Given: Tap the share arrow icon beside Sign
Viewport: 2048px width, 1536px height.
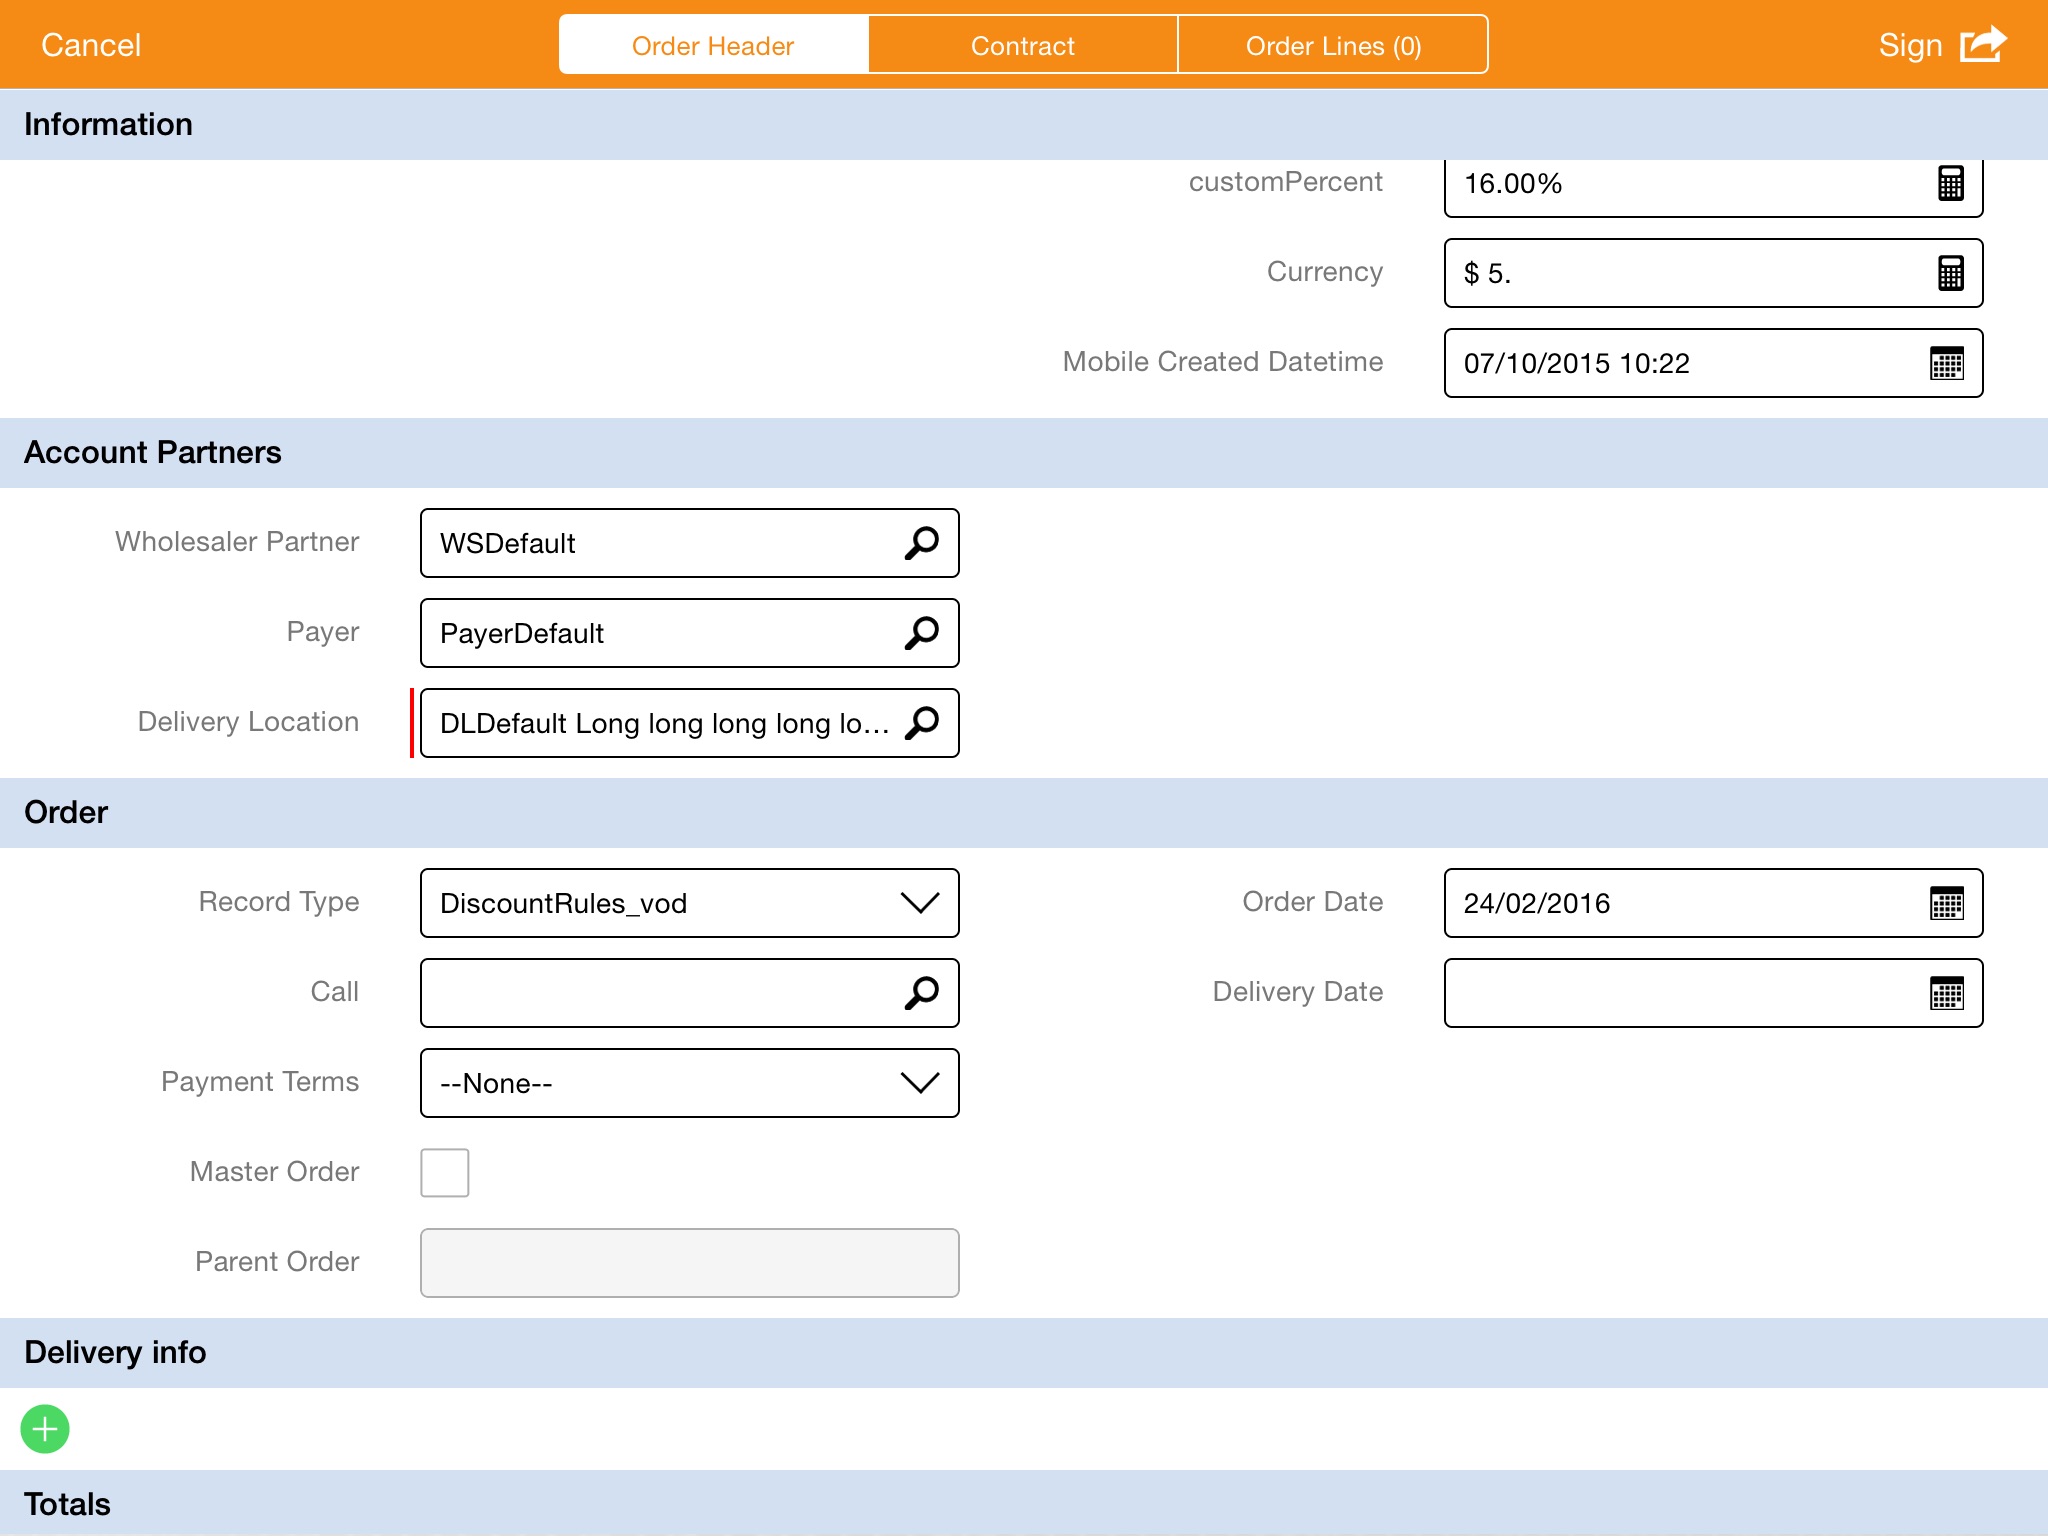Looking at the screenshot, I should pos(1983,45).
